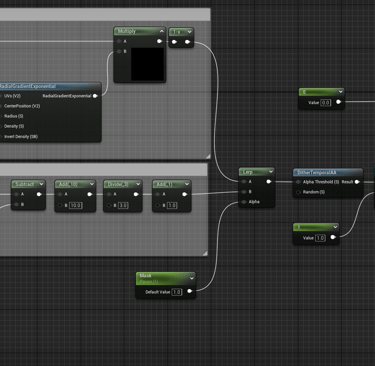Expand the chevron on constant node 1
This screenshot has width=375, height=366.
335,227
